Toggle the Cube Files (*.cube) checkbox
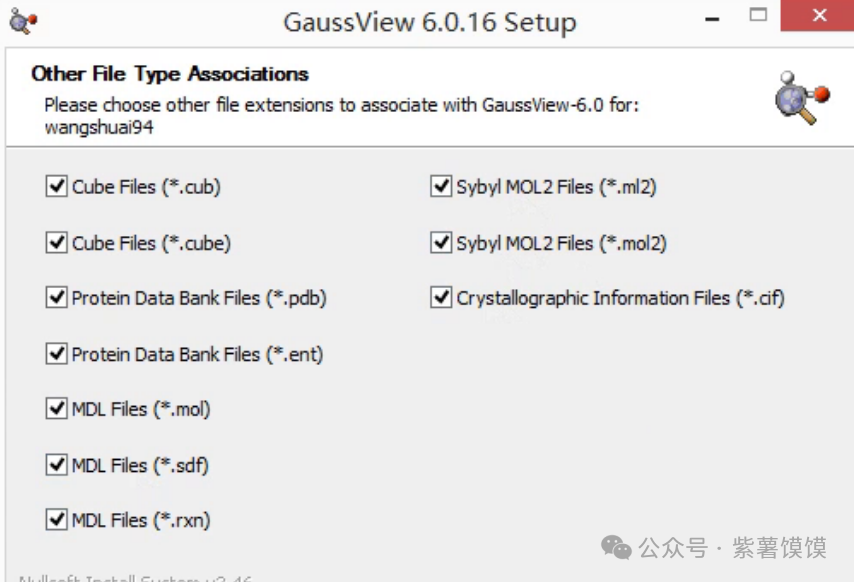 pos(56,242)
